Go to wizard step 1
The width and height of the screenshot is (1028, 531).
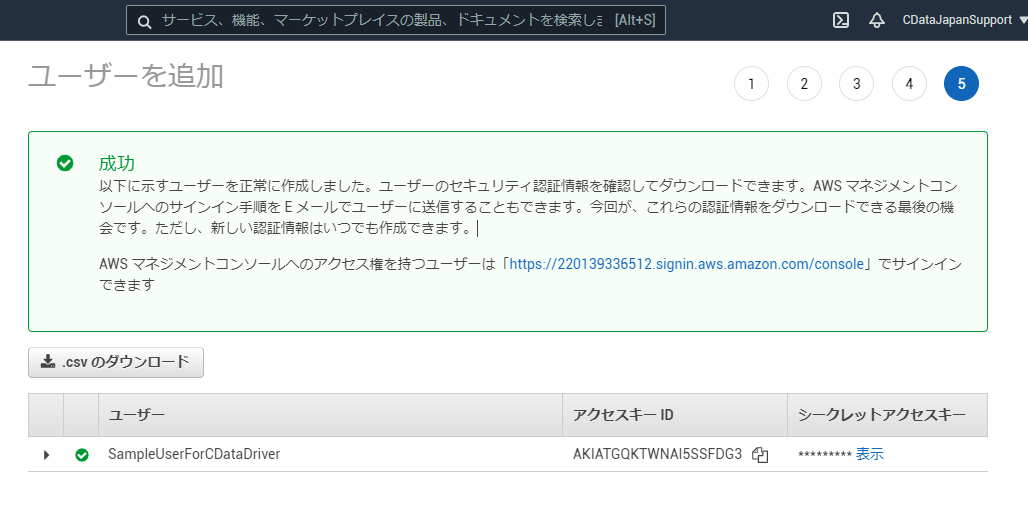pos(751,84)
